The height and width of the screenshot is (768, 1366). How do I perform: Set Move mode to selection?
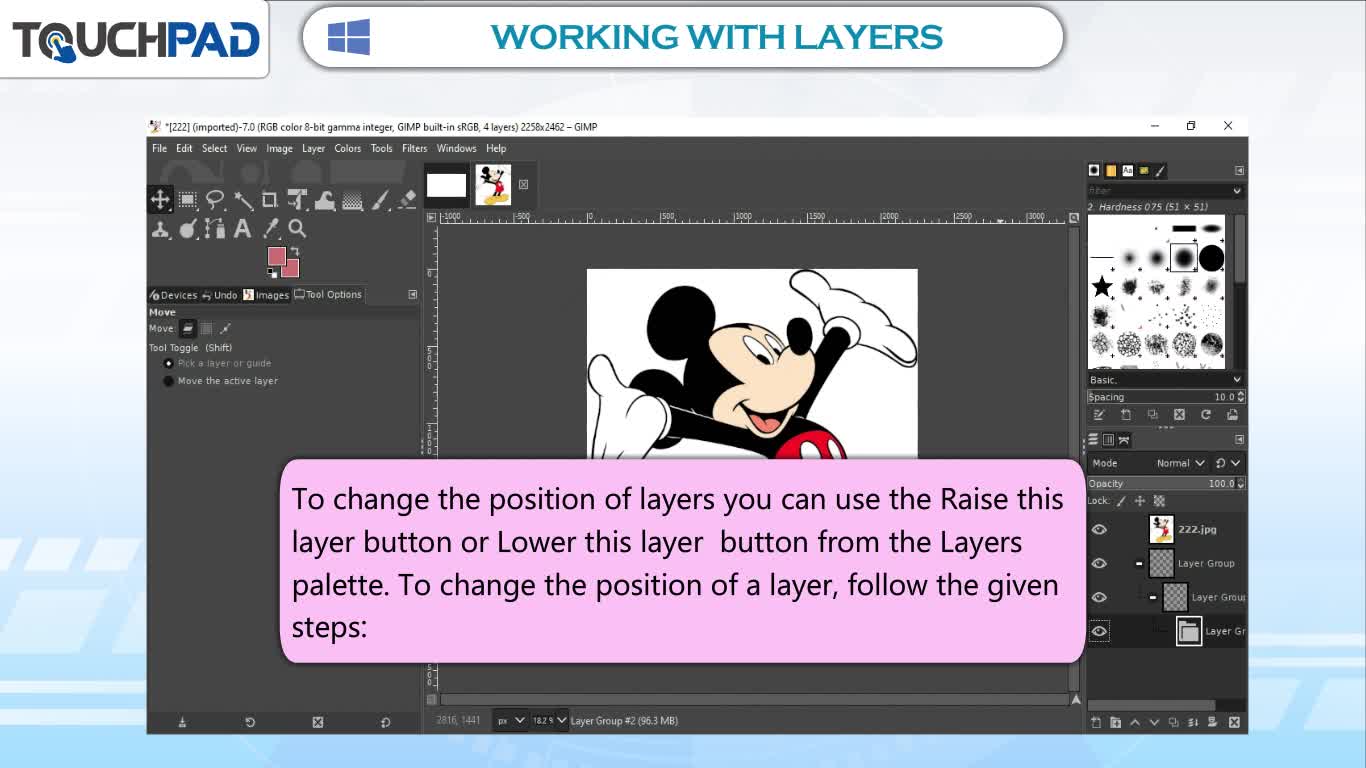click(206, 328)
